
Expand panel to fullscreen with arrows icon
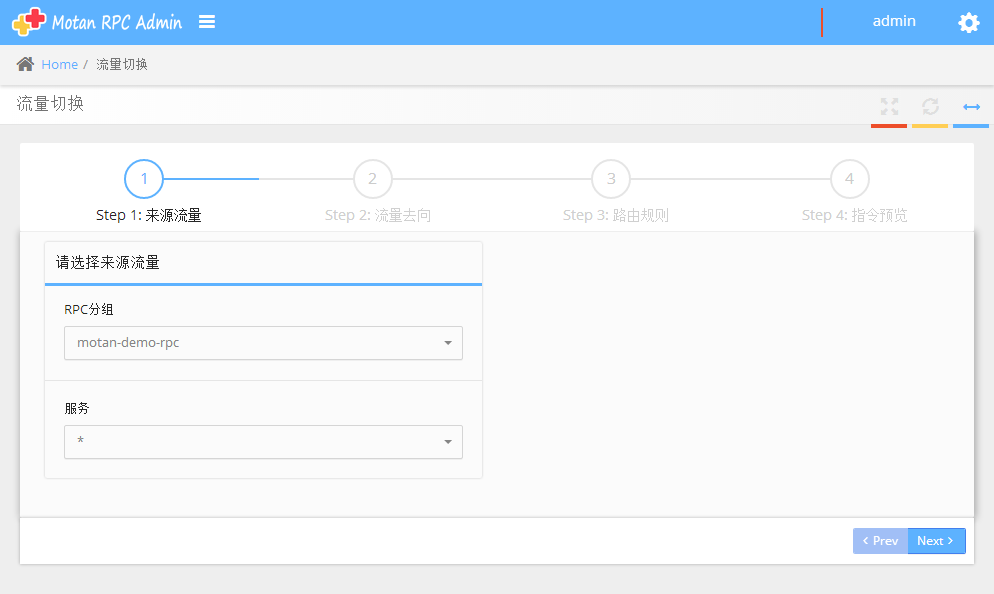point(889,106)
